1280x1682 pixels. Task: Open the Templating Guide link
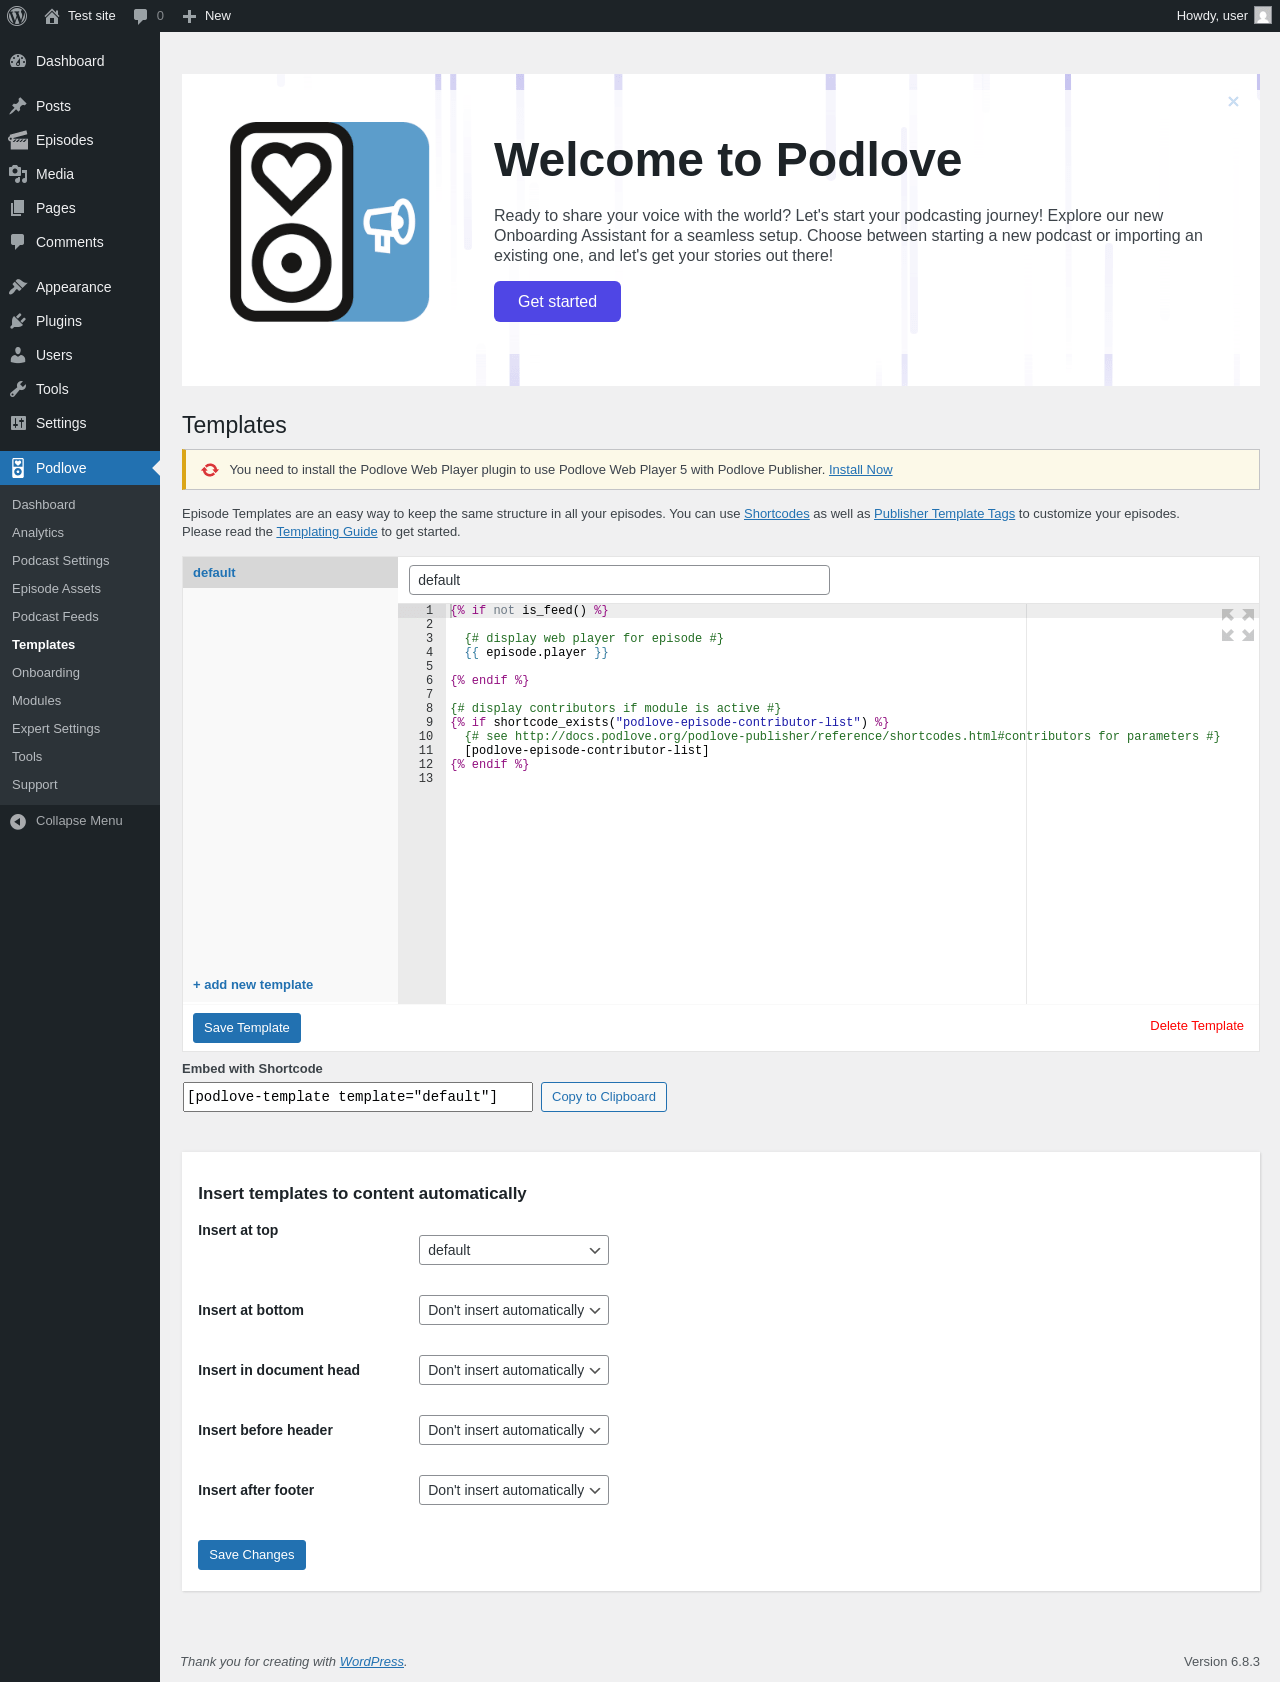pyautogui.click(x=327, y=532)
